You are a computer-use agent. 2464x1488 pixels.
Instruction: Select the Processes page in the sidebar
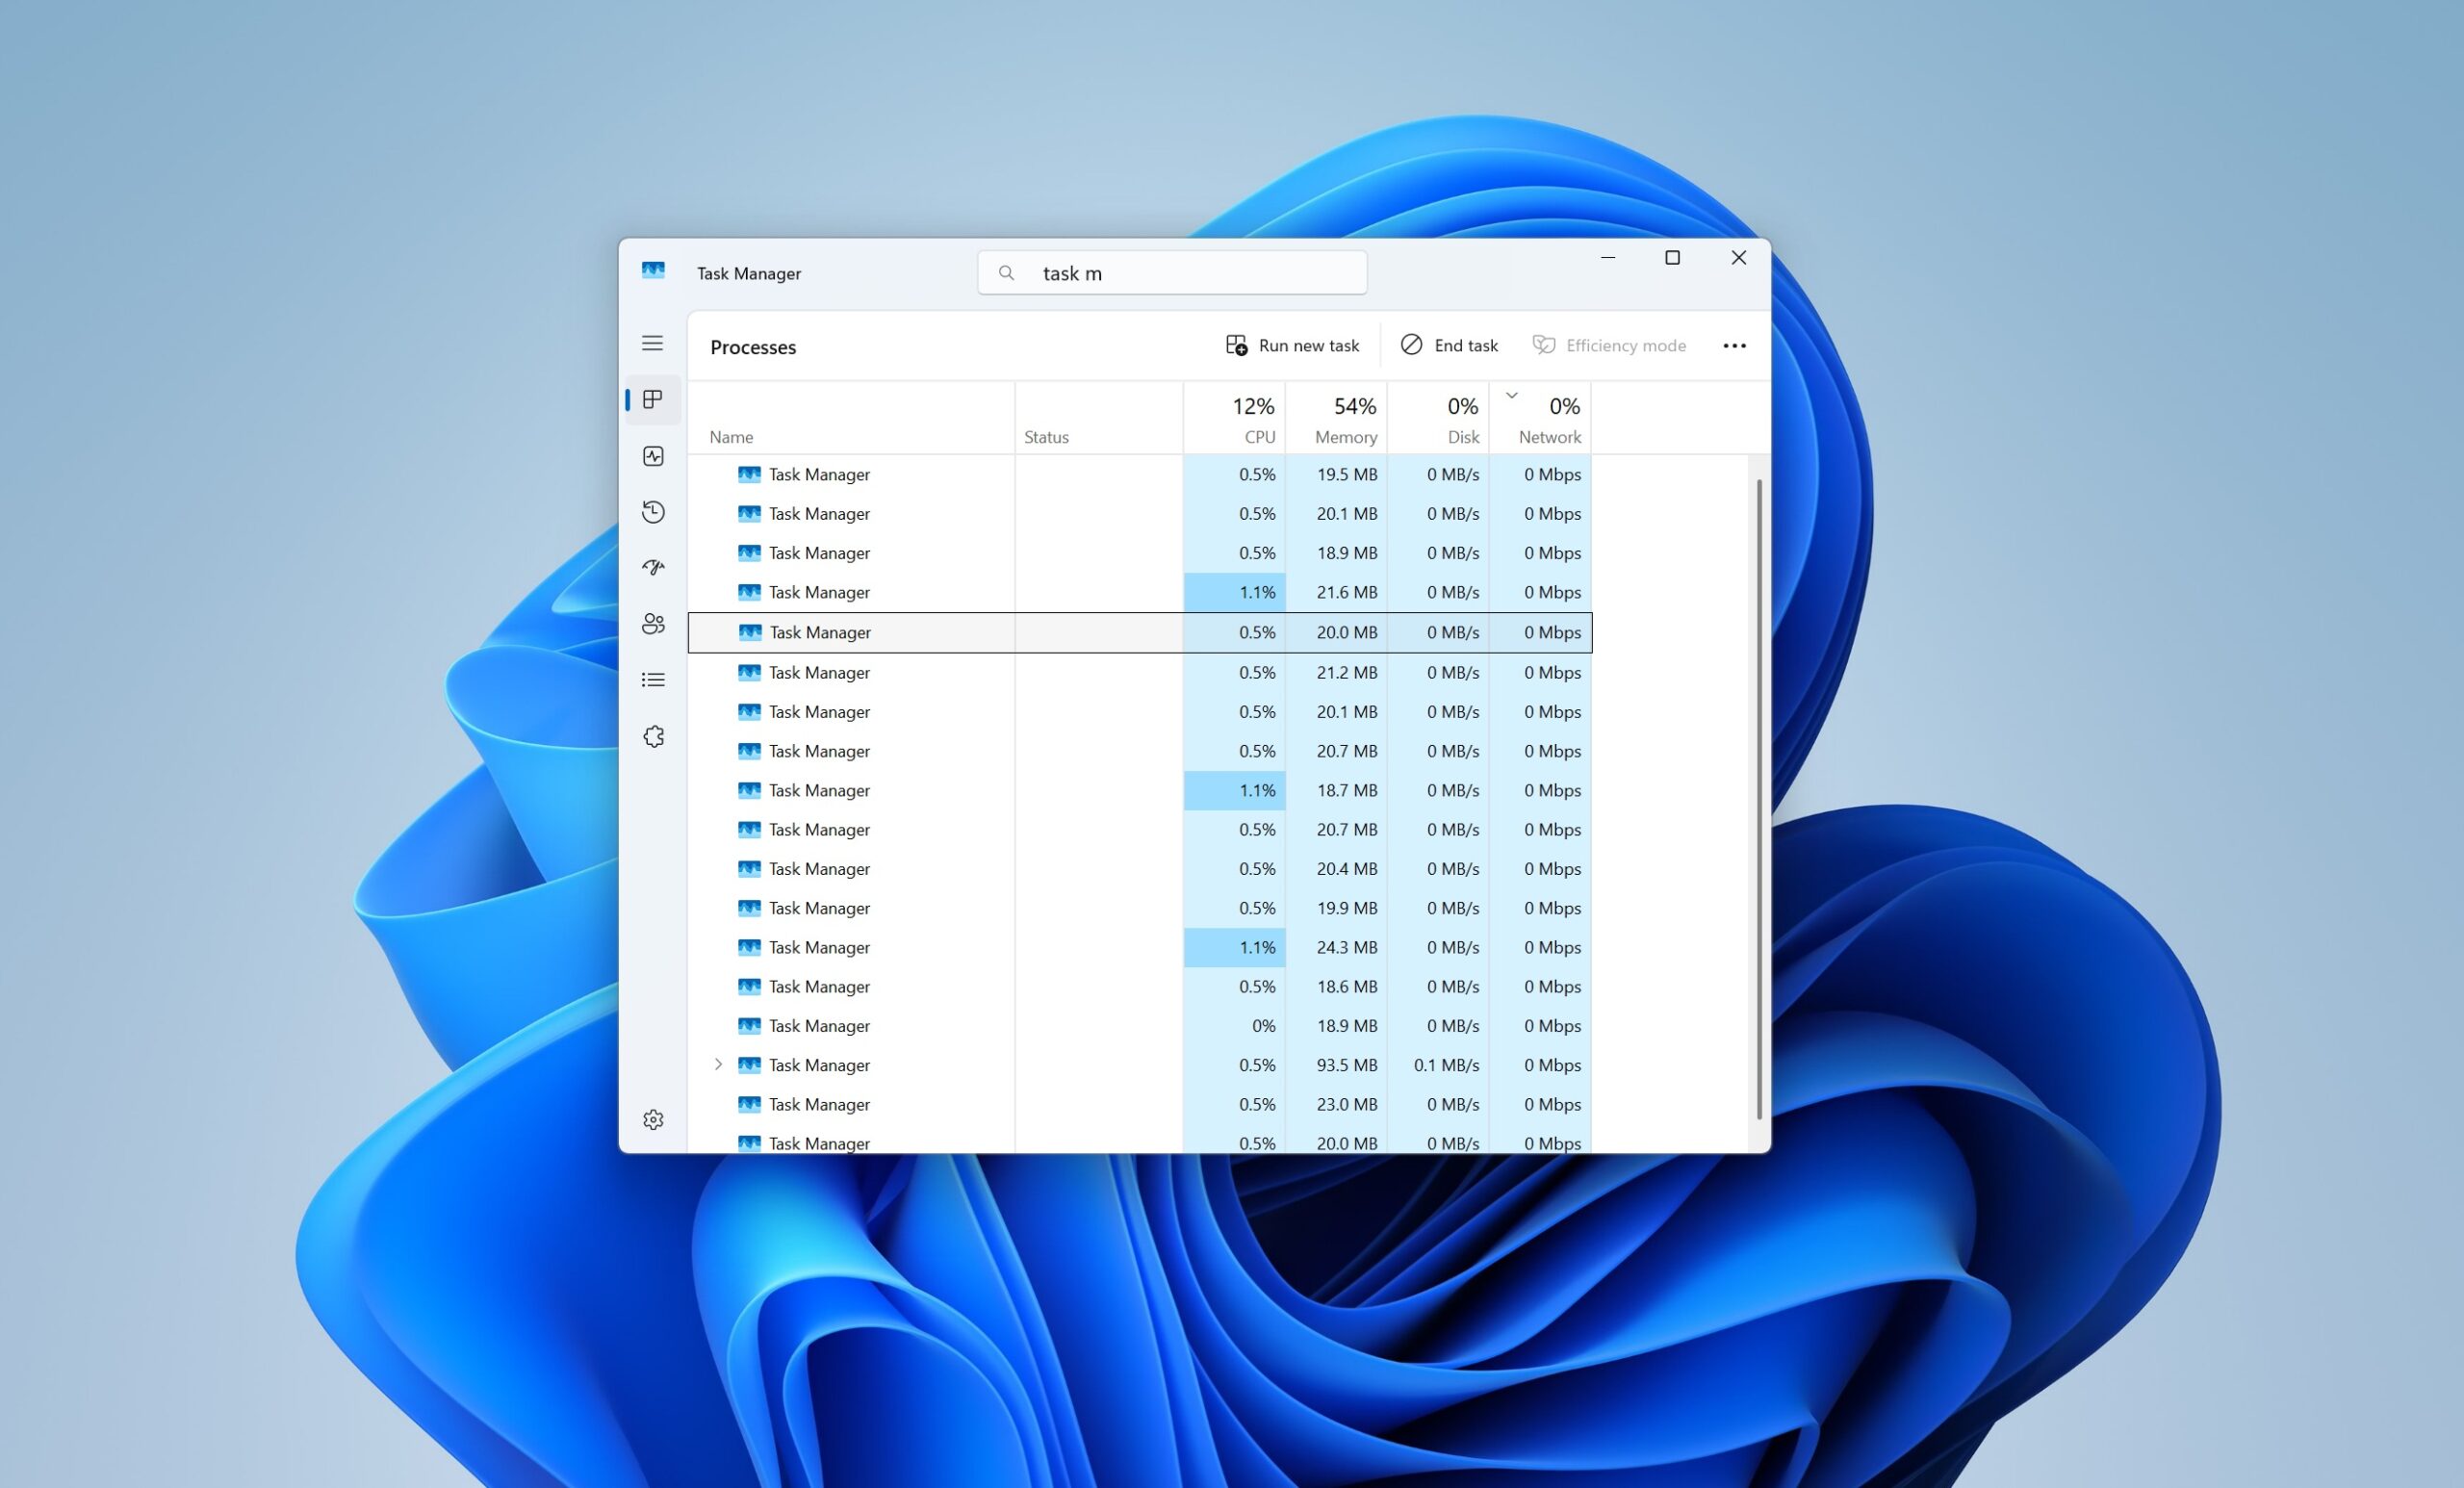coord(653,398)
